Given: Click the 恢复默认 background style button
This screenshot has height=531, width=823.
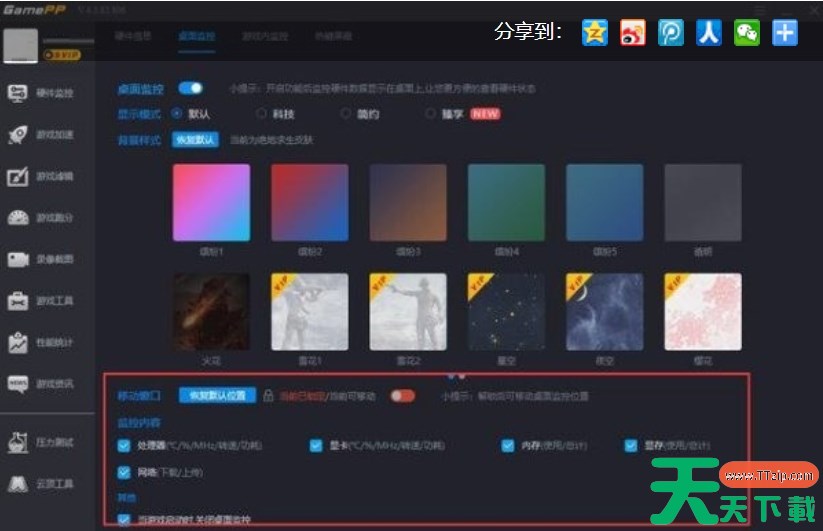Looking at the screenshot, I should pyautogui.click(x=195, y=140).
